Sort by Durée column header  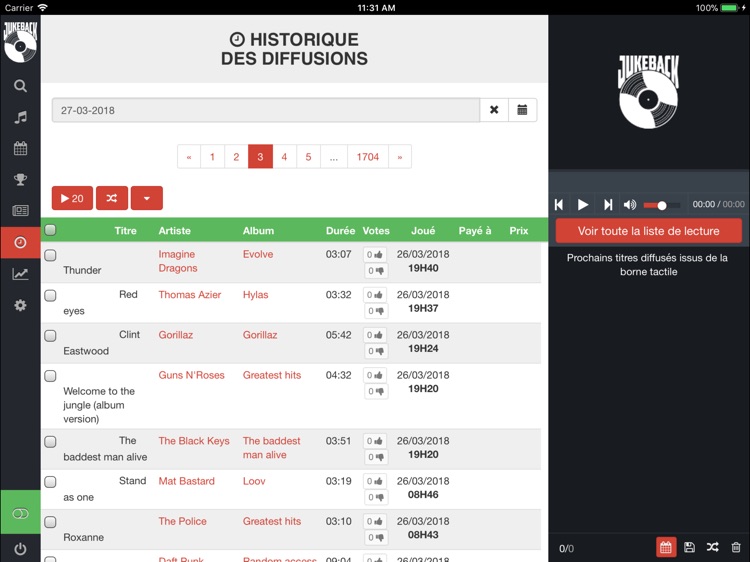point(340,231)
